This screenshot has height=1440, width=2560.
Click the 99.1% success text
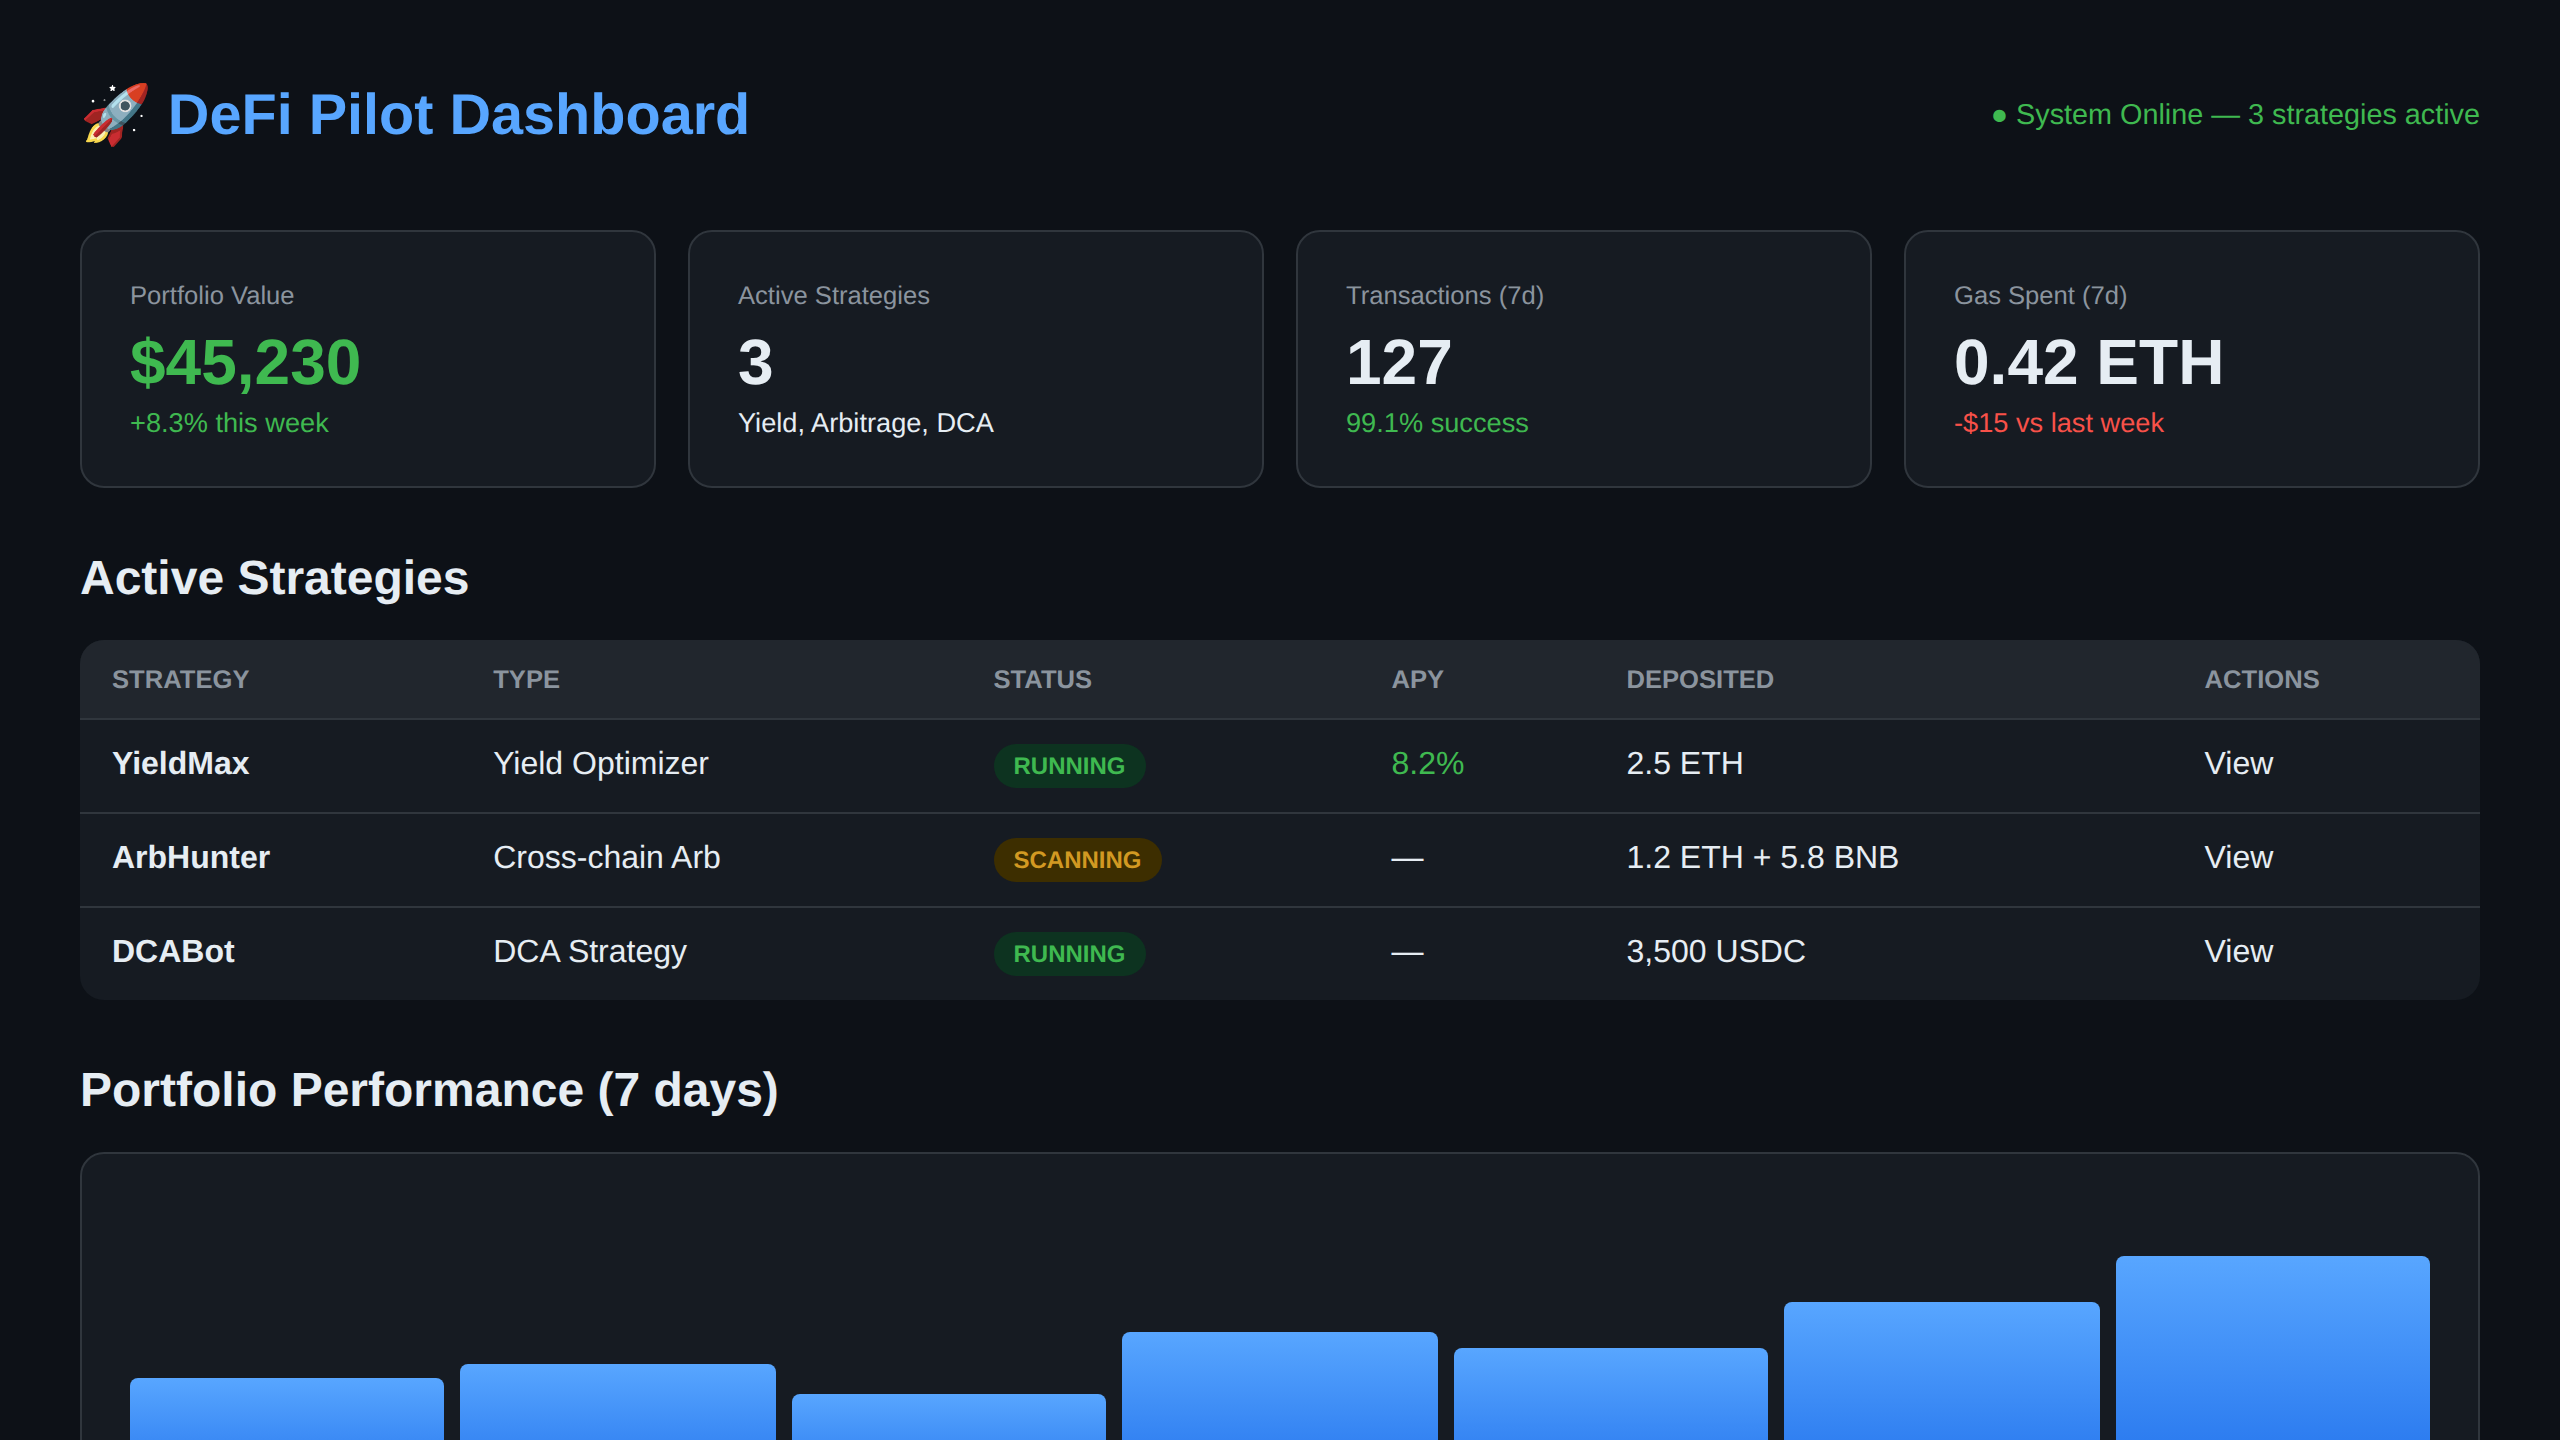1437,423
